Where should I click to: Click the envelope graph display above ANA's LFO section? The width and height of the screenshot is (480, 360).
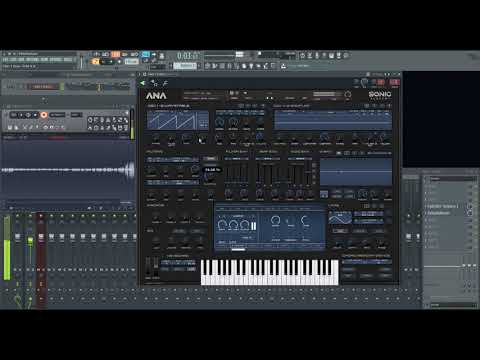pos(356,172)
